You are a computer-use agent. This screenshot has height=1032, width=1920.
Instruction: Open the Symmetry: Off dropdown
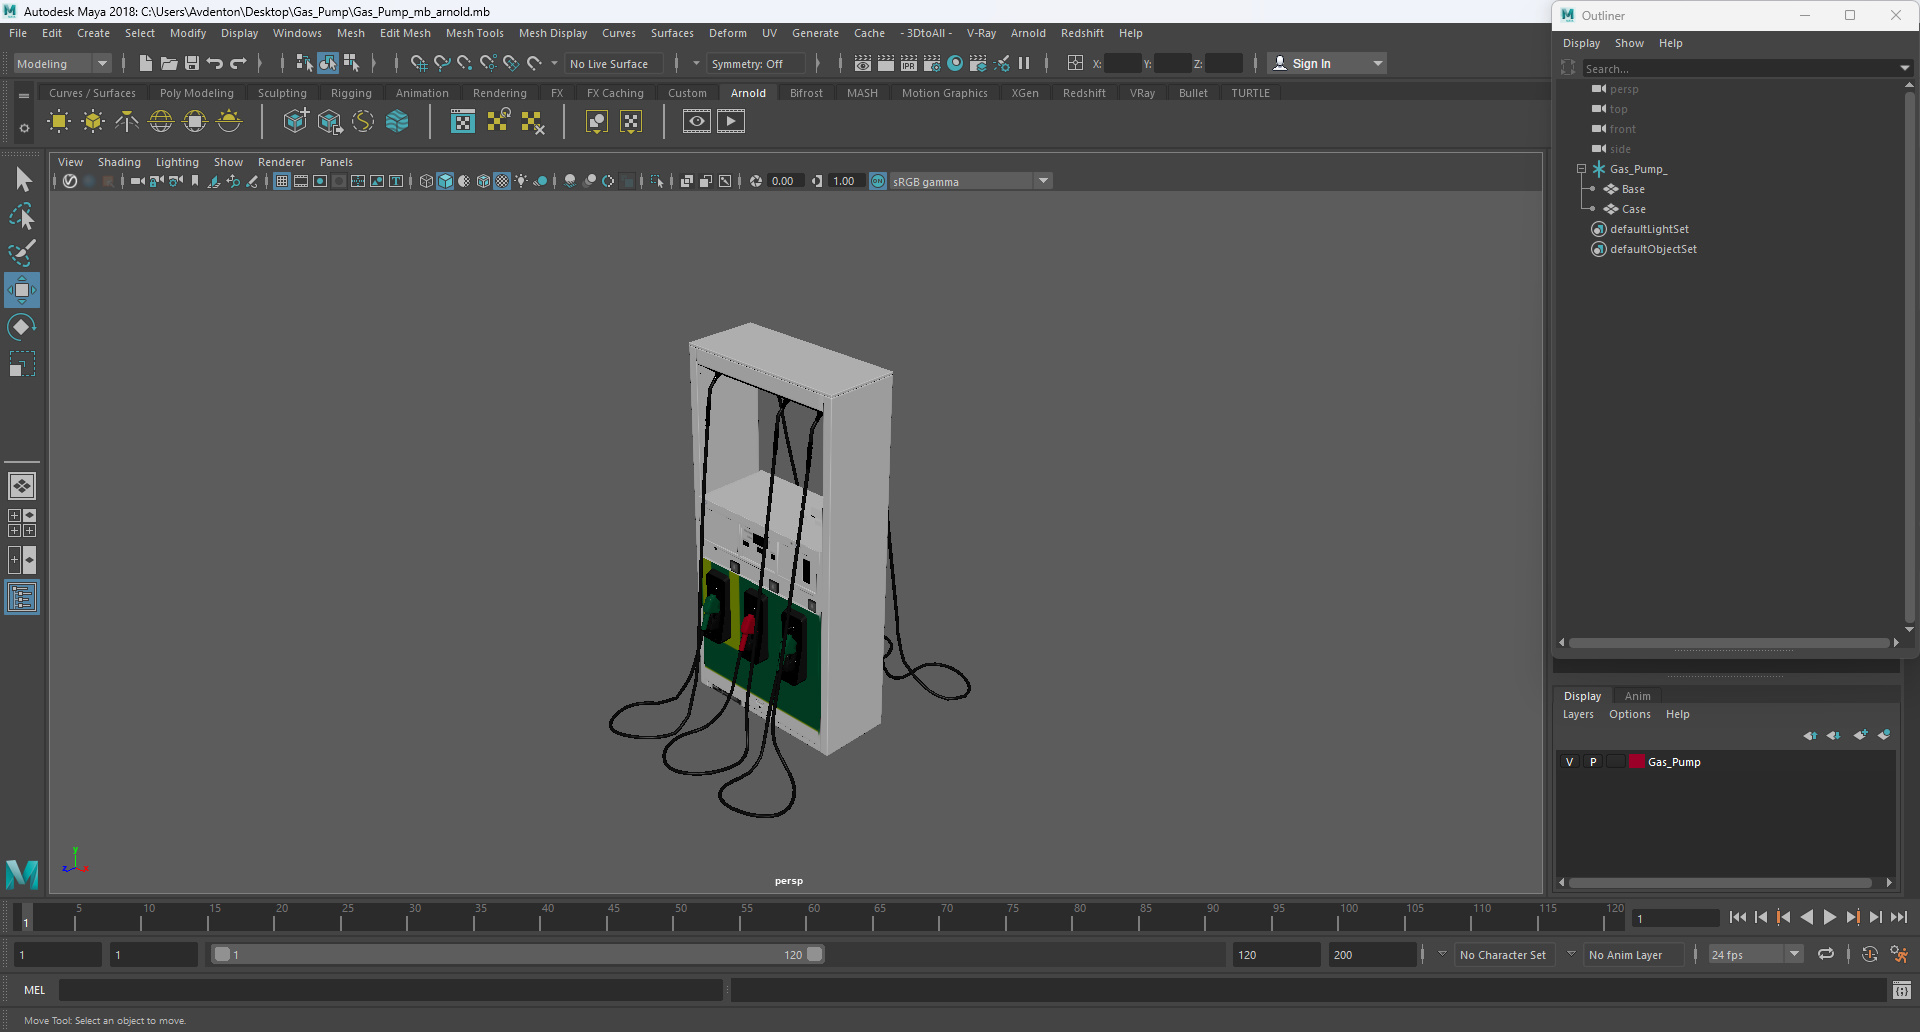756,63
